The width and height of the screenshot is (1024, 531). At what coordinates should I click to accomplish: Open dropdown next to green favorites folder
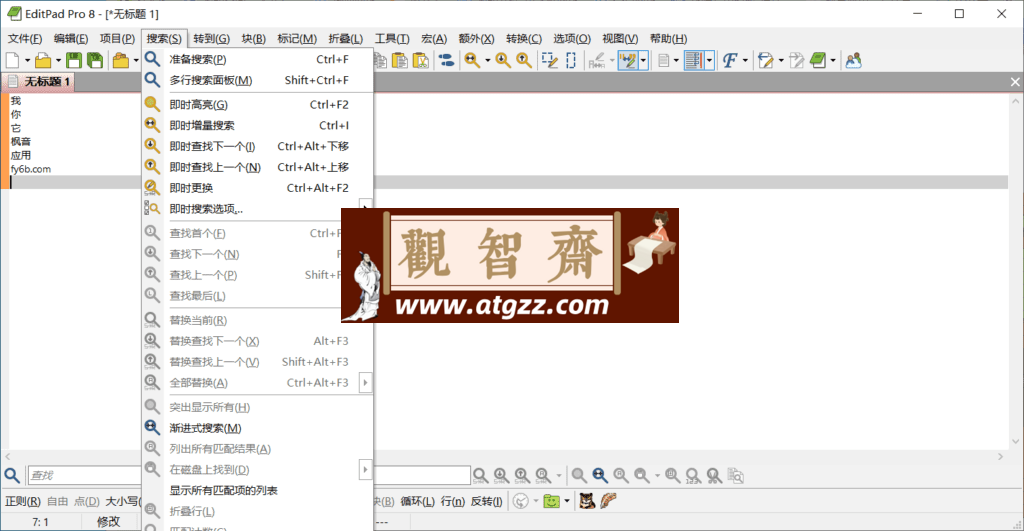pyautogui.click(x=567, y=502)
